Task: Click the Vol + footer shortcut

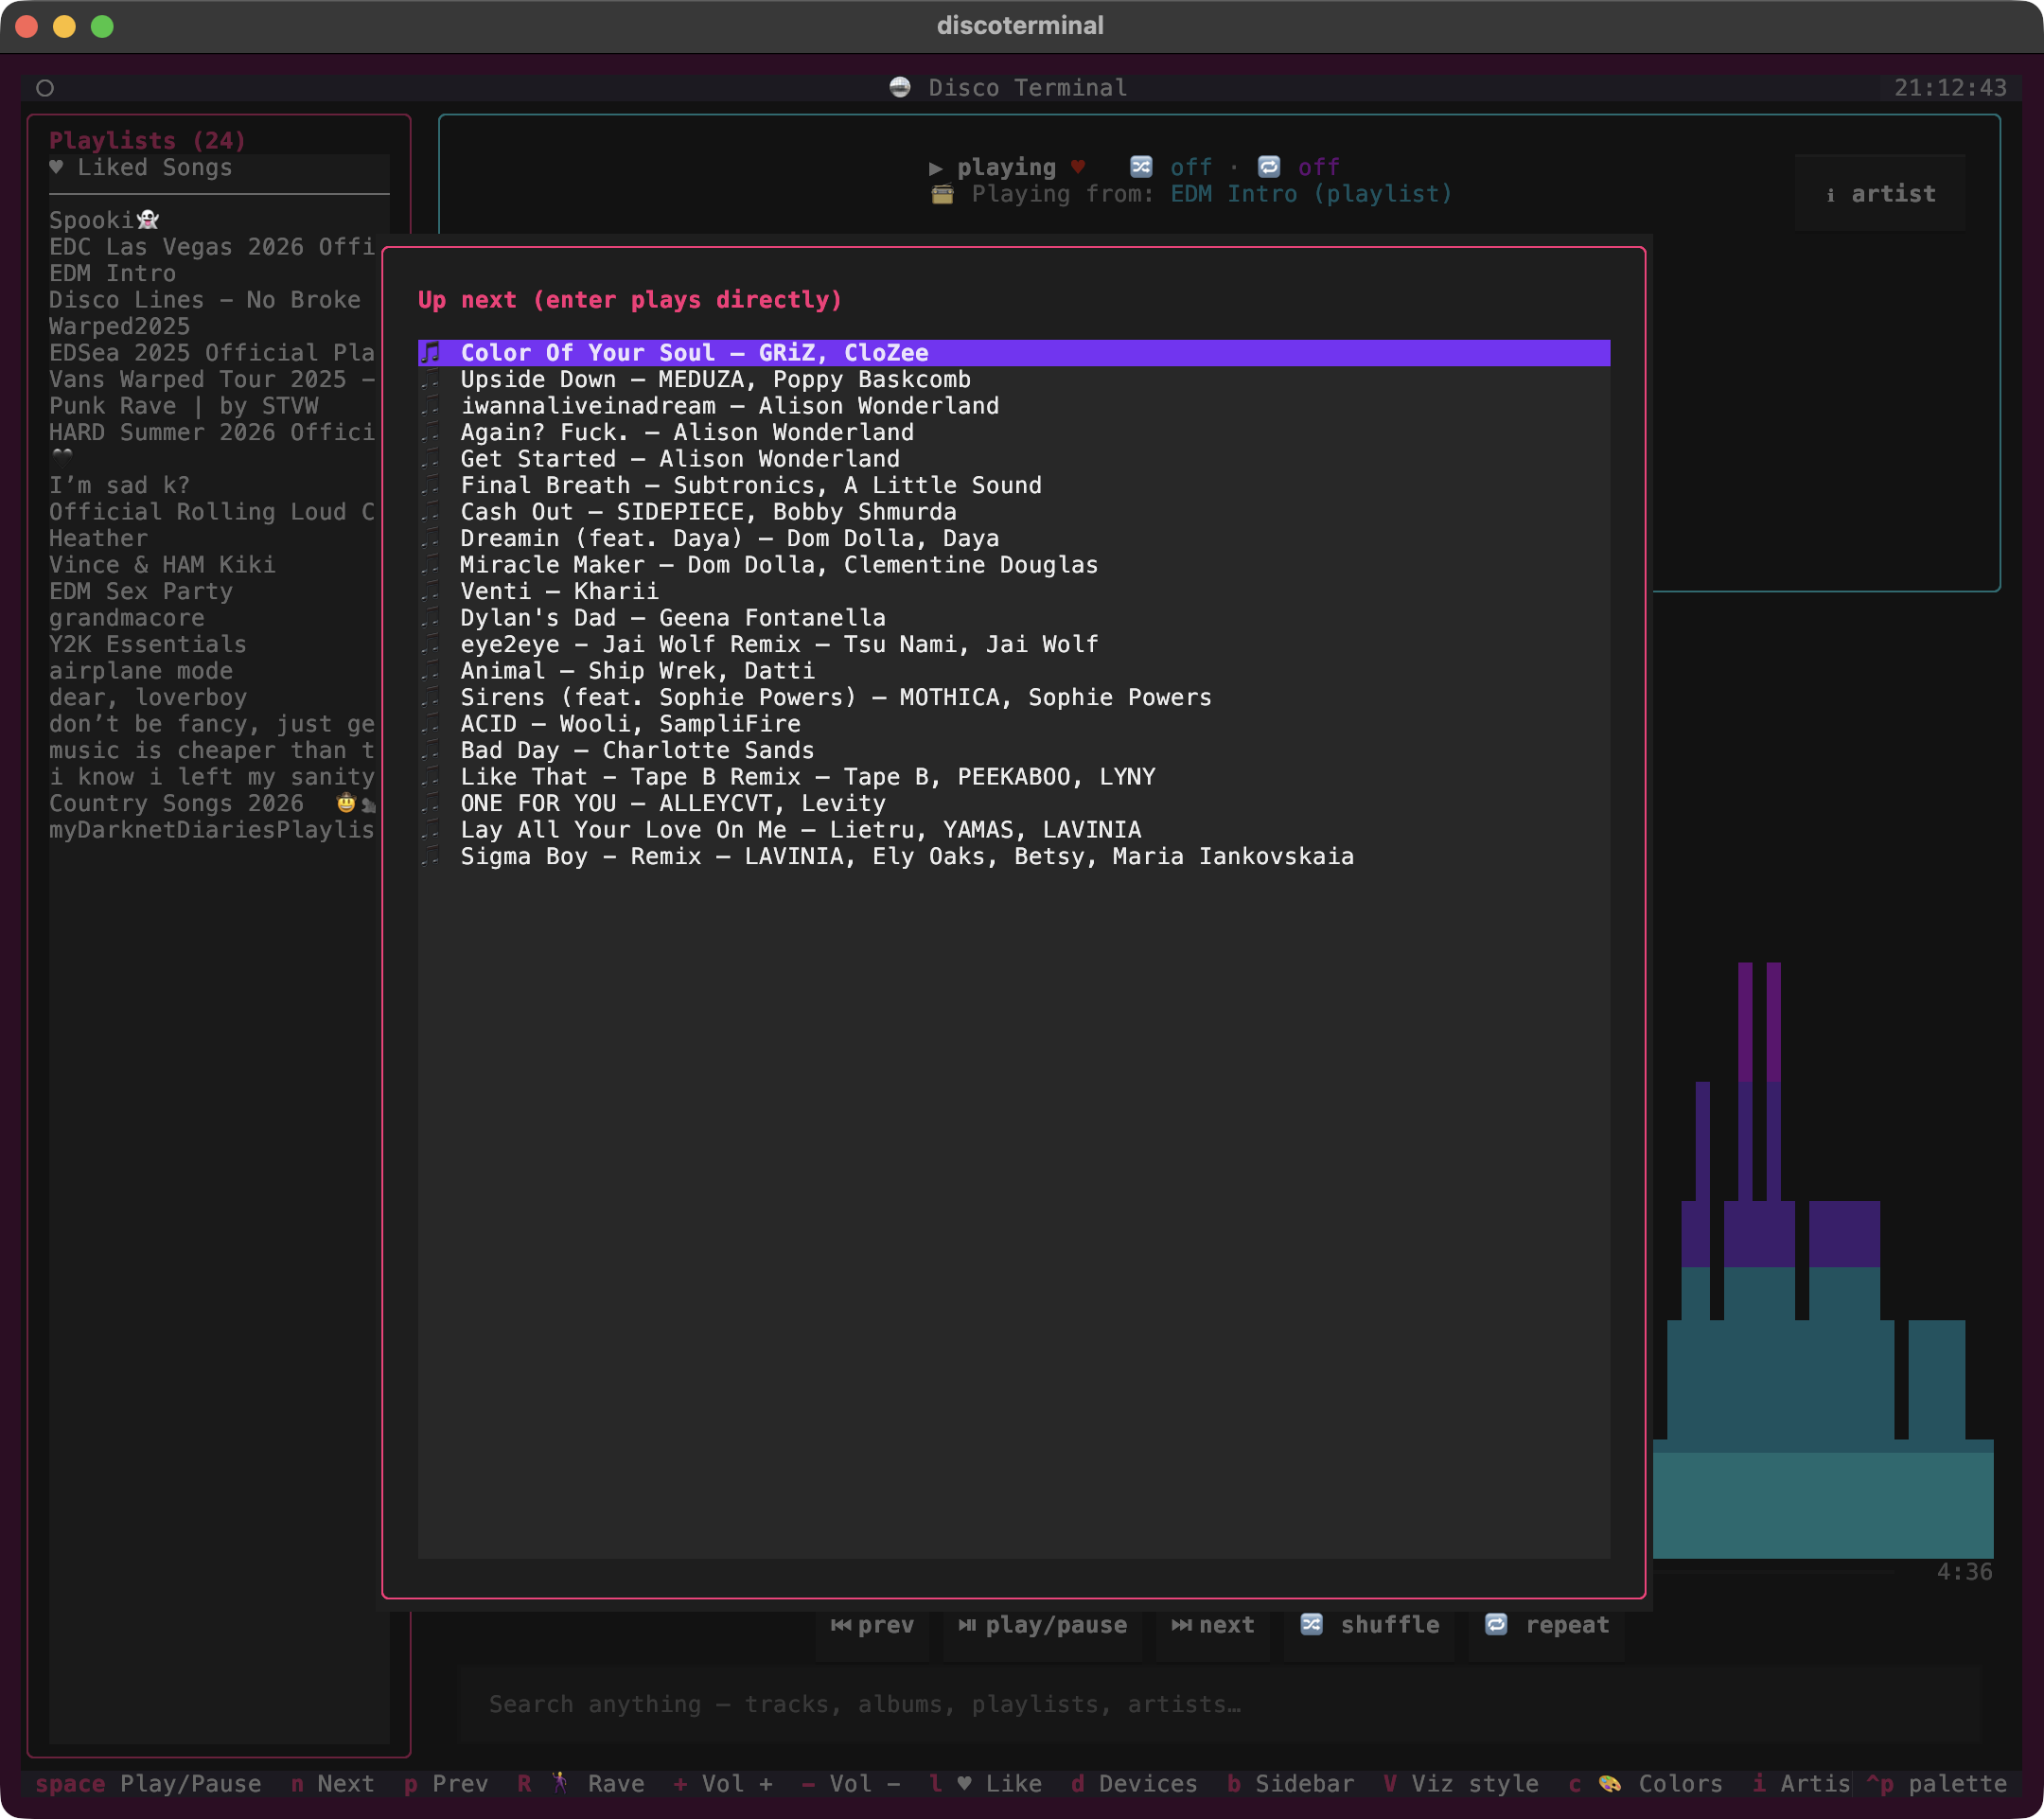Action: point(723,1783)
